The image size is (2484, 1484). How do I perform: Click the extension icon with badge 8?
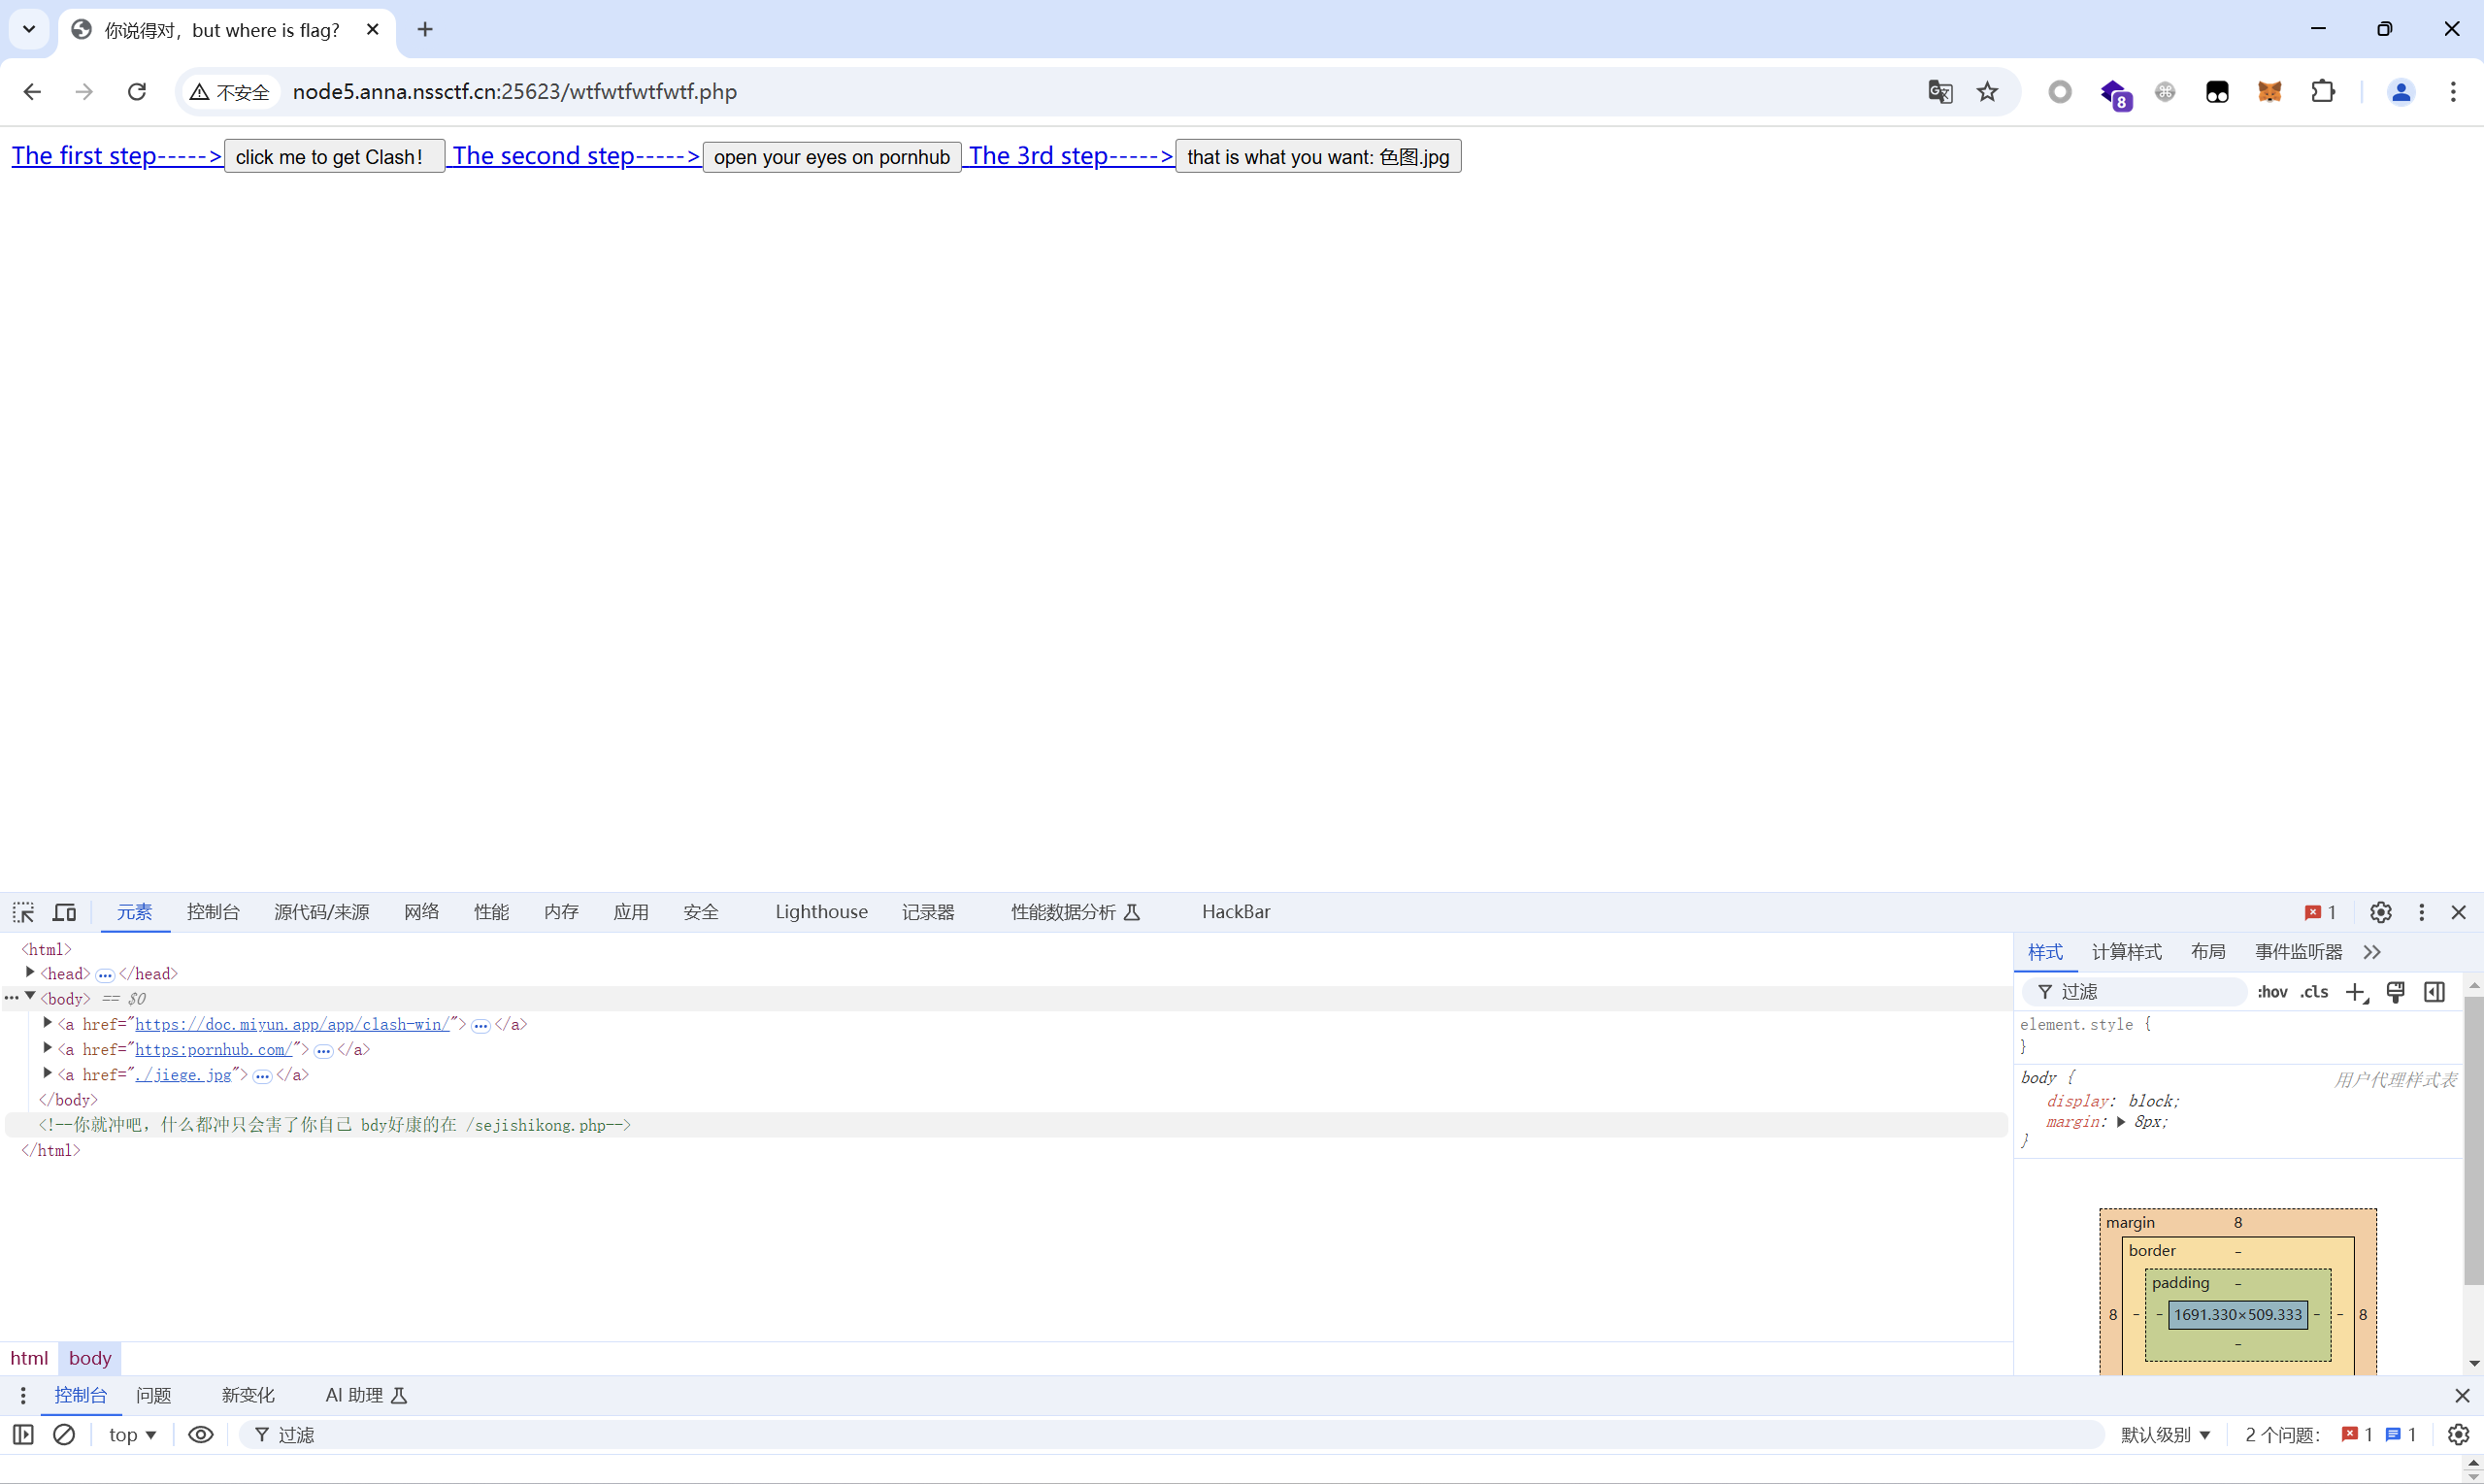coord(2115,94)
